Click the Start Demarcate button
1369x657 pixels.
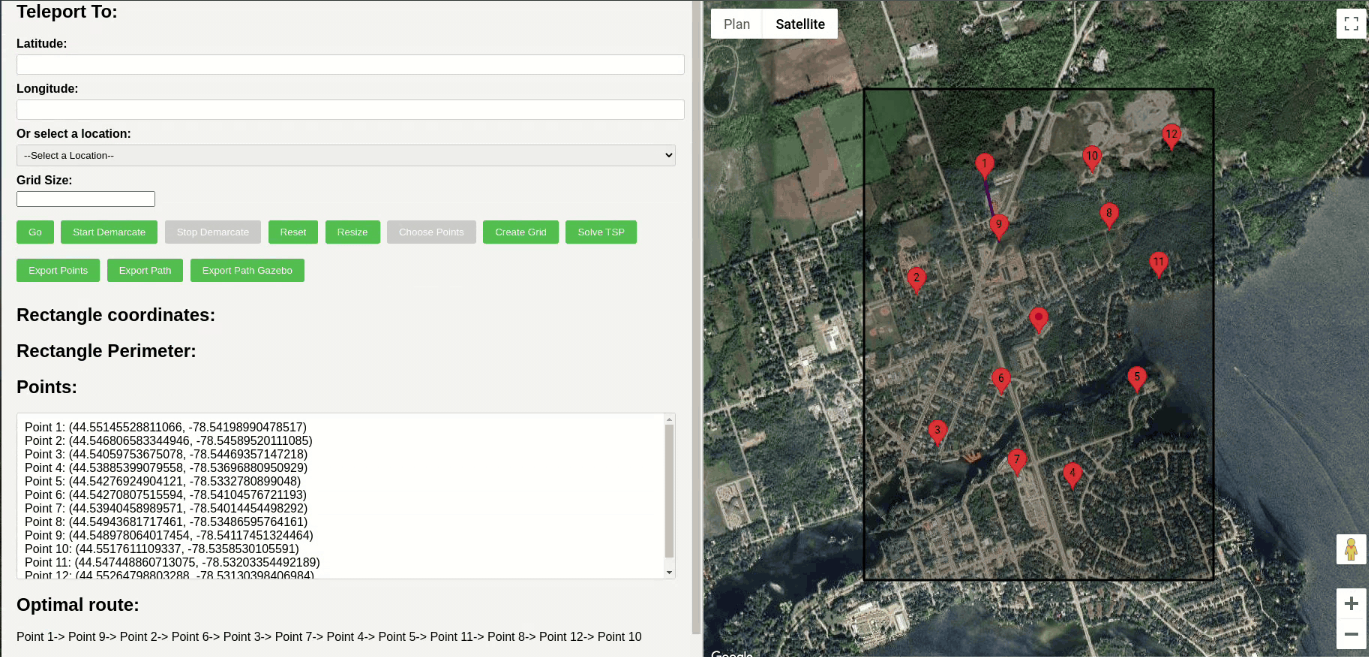[109, 232]
